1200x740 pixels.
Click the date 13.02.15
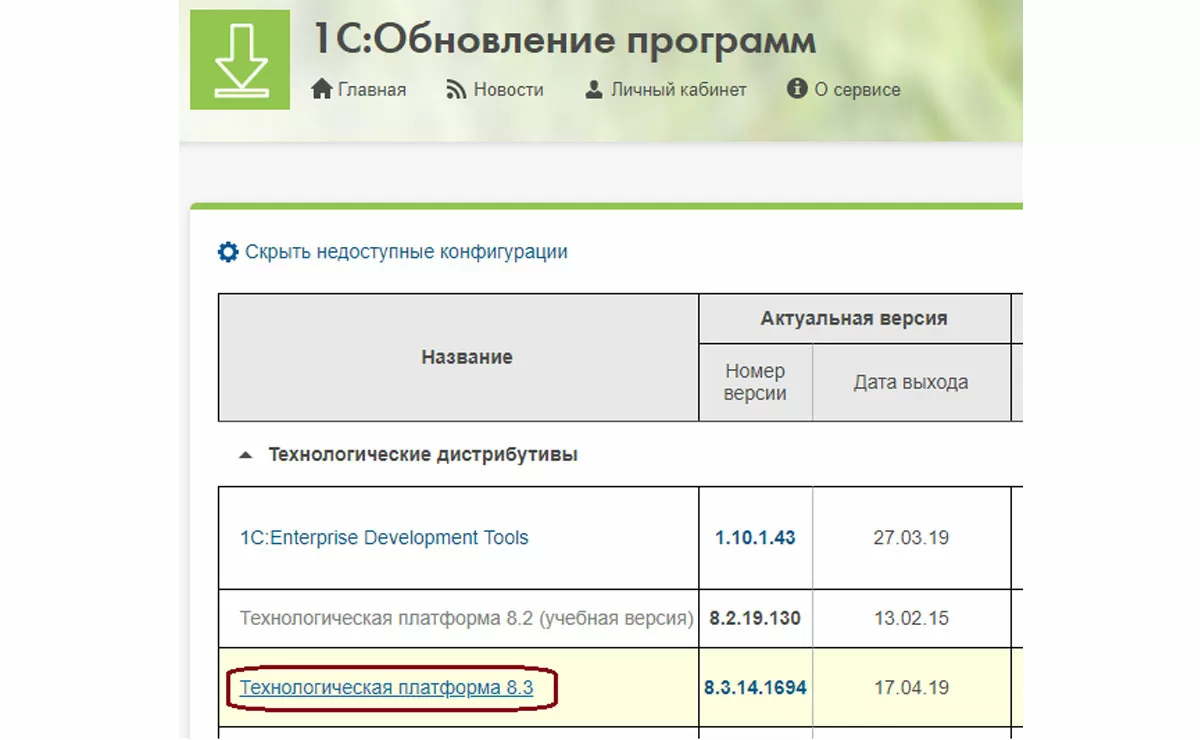(x=910, y=618)
